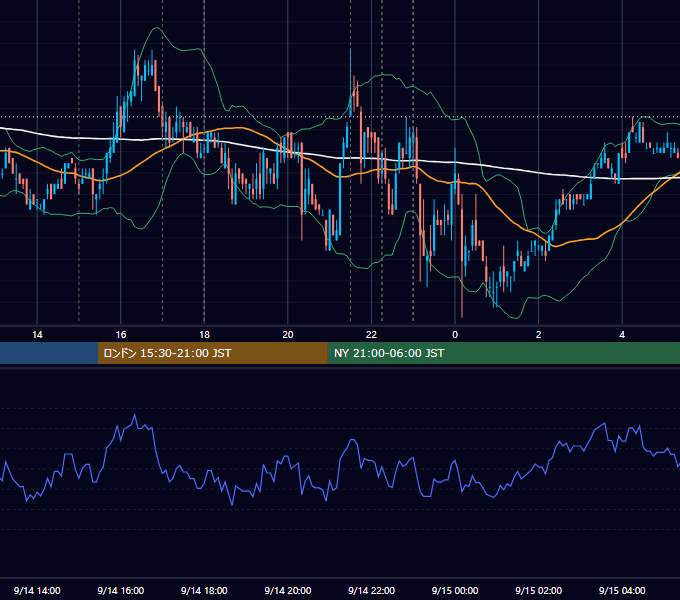Click hour label 0 on chart axis
This screenshot has height=600, width=680.
click(455, 335)
